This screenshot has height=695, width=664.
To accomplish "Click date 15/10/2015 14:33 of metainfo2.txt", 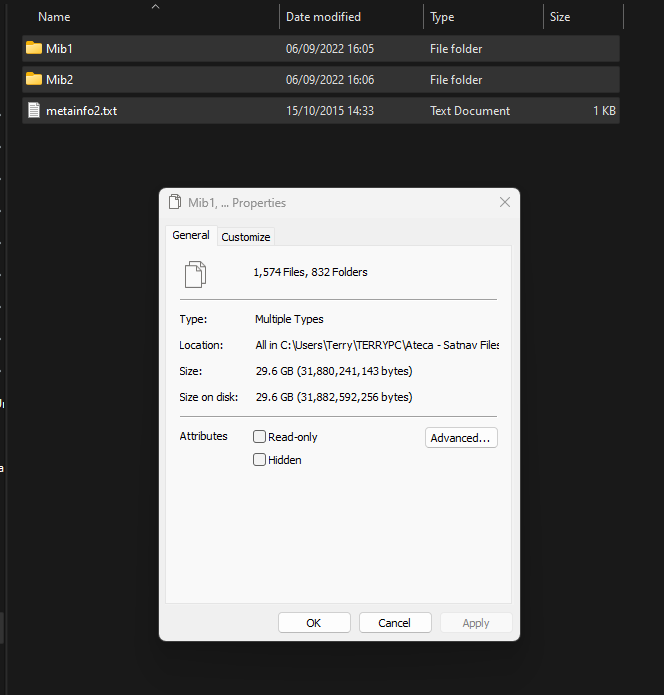I will click(x=330, y=110).
